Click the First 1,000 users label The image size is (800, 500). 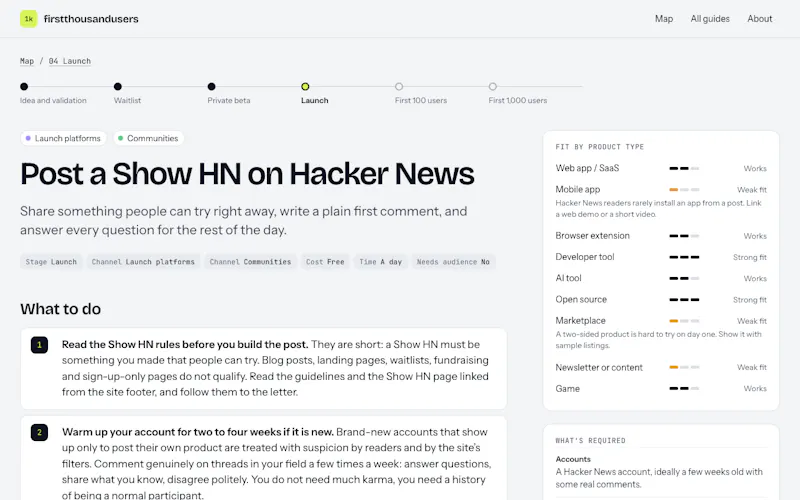(x=517, y=101)
